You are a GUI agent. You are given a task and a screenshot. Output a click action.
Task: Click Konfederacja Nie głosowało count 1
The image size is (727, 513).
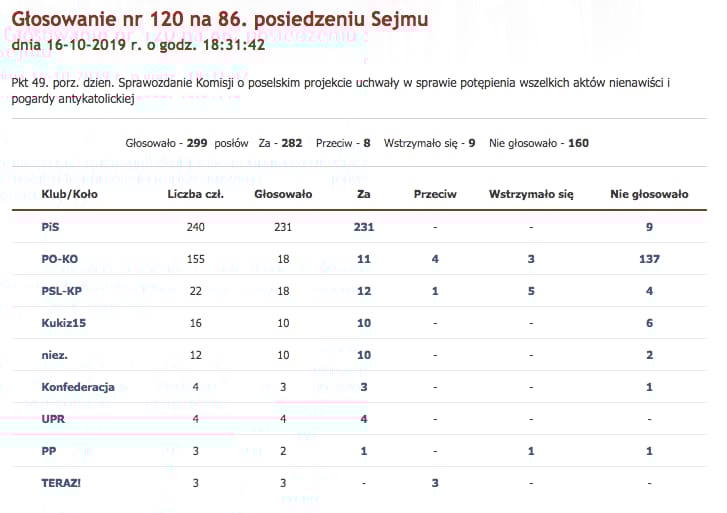pos(649,387)
